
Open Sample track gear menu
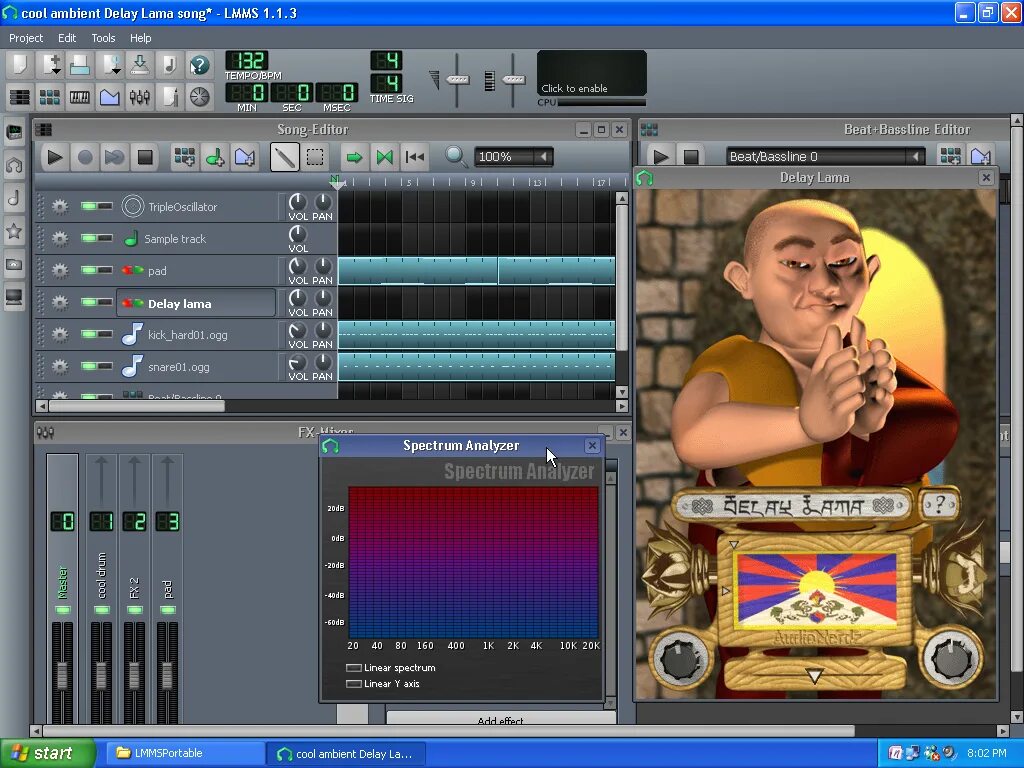tap(59, 239)
